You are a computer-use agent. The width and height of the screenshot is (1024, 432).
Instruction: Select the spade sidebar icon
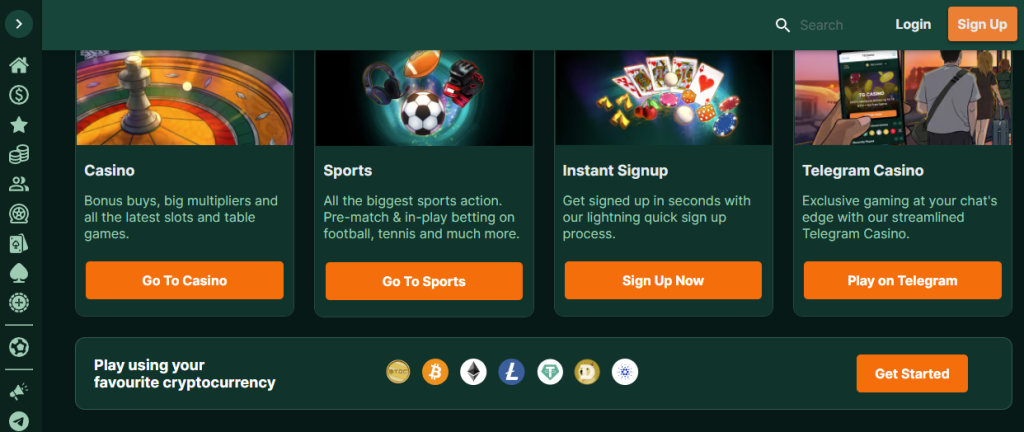point(19,273)
